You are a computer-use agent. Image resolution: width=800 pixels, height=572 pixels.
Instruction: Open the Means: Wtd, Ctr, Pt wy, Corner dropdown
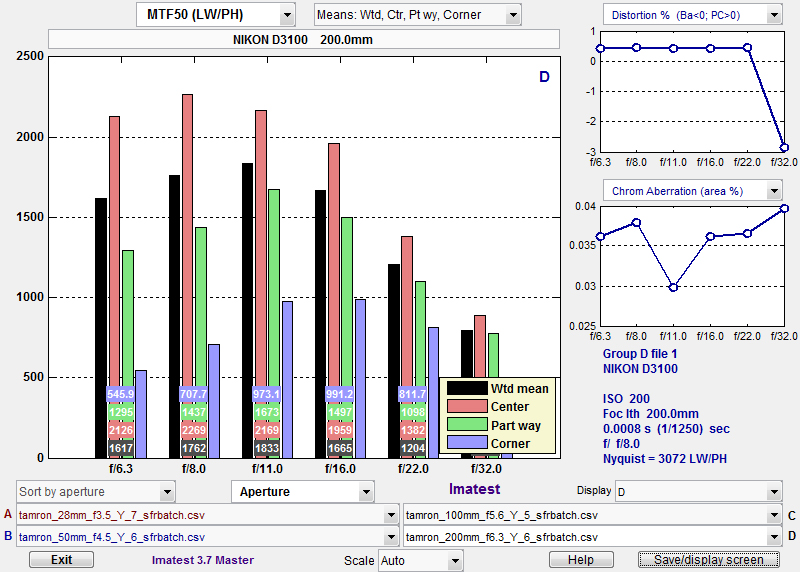point(417,15)
